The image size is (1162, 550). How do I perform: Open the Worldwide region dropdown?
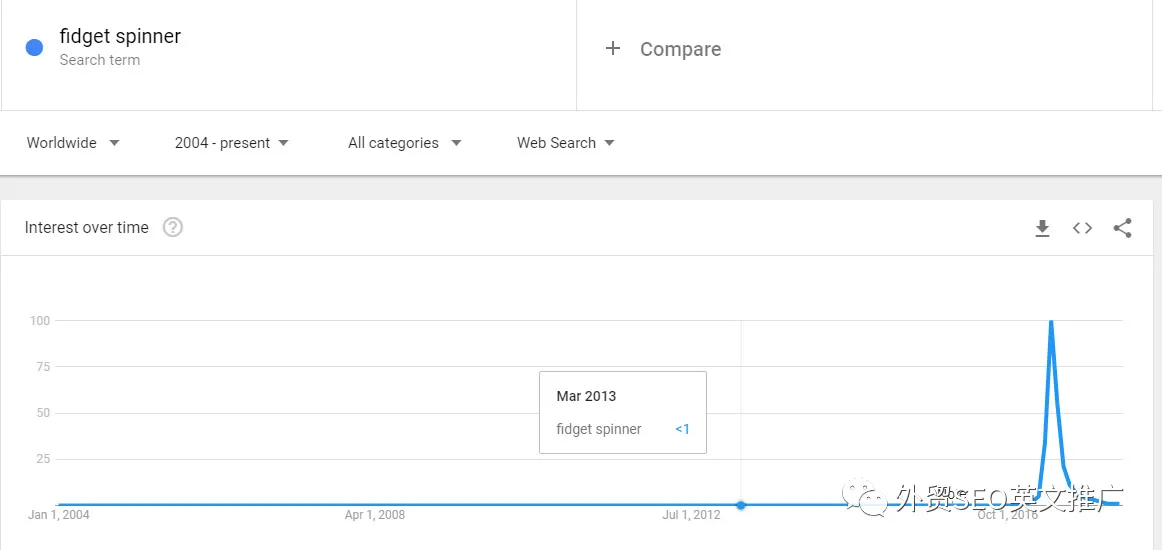click(73, 143)
